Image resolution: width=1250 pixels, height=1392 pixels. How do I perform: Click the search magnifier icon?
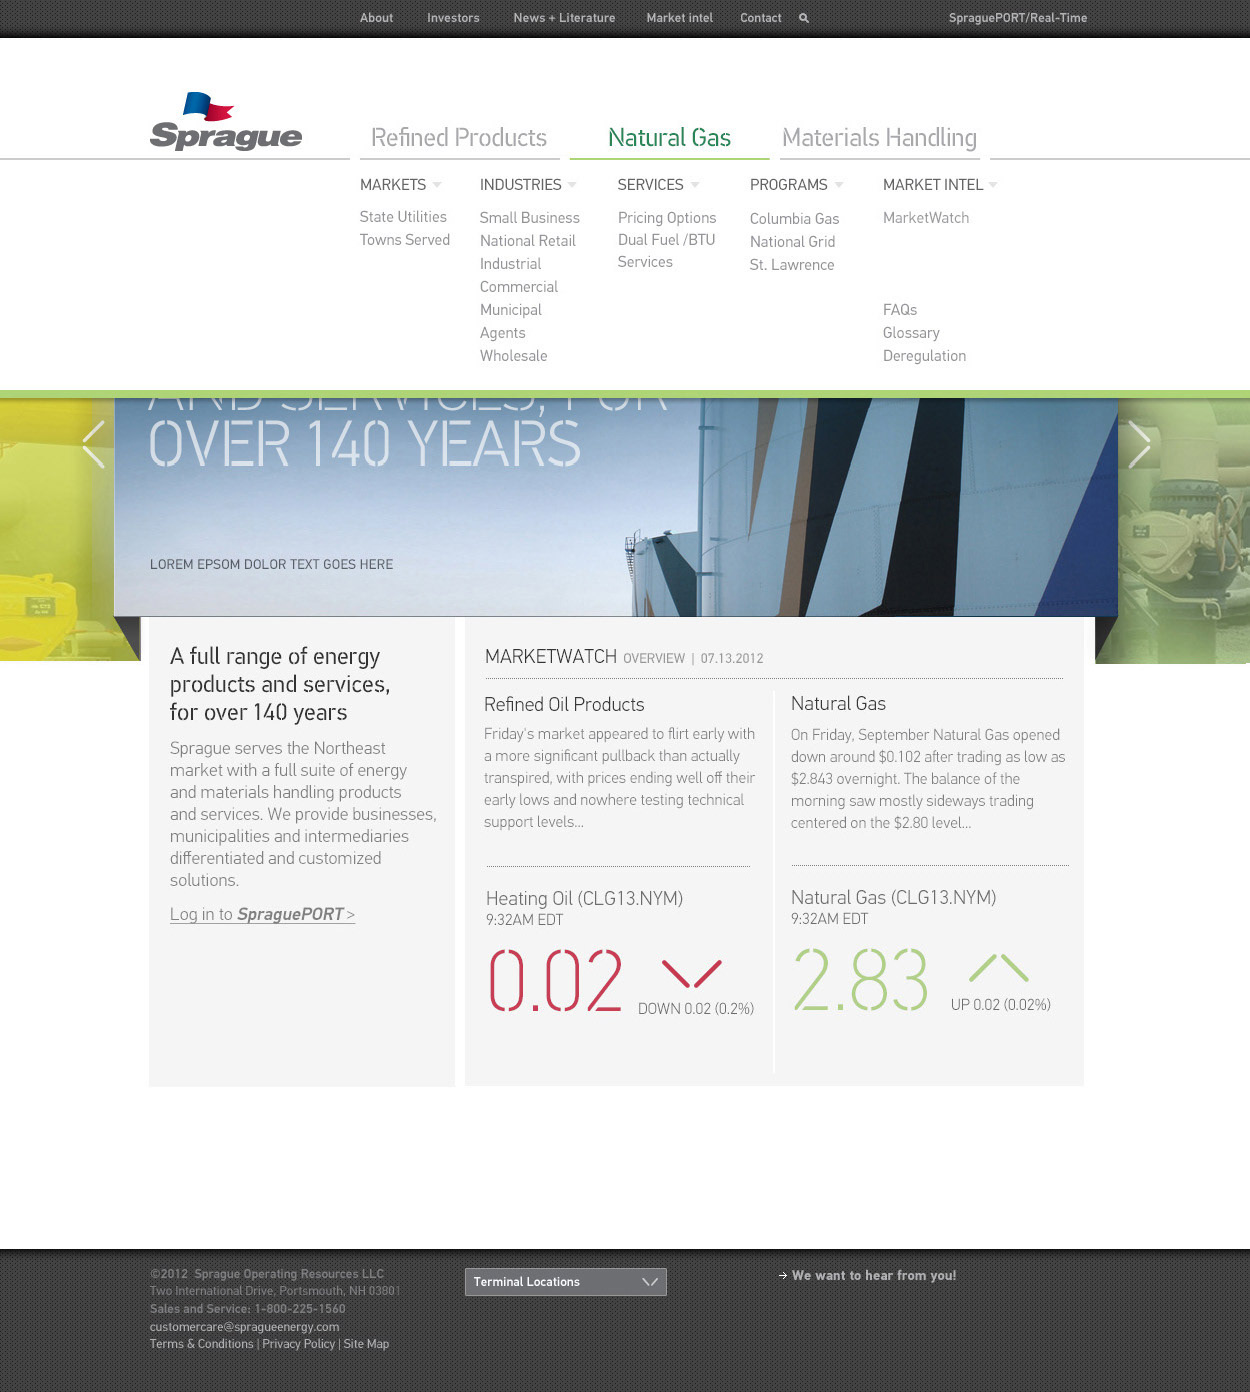pos(804,18)
